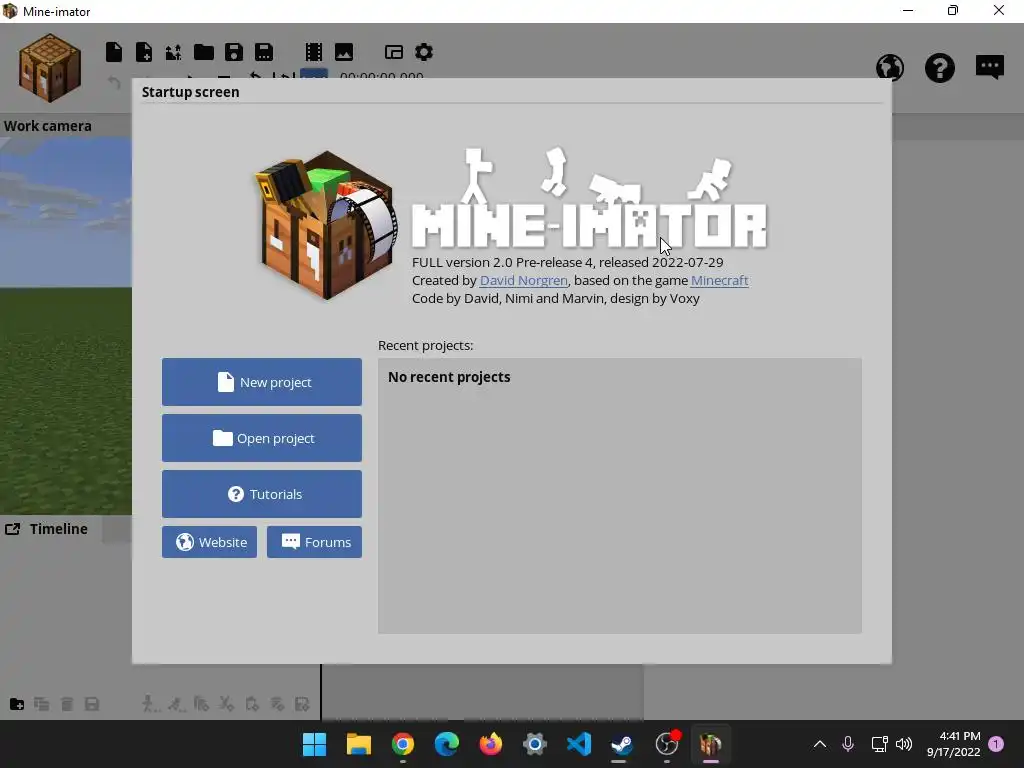
Task: Click the export image picture icon
Action: click(344, 52)
